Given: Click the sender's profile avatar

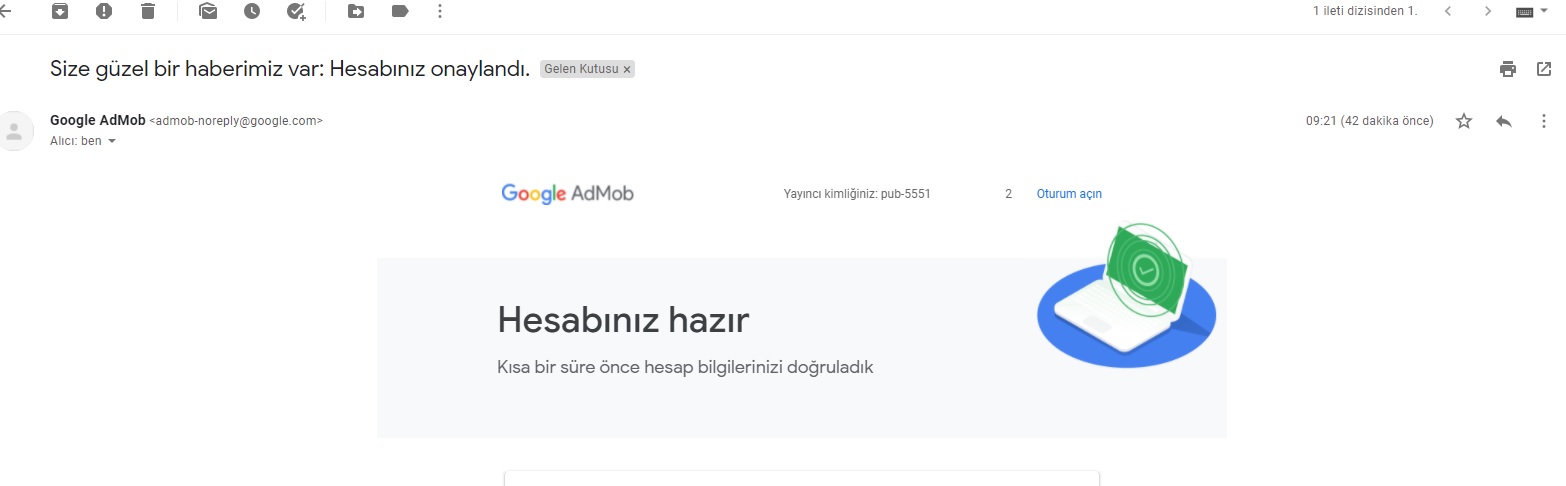Looking at the screenshot, I should pyautogui.click(x=14, y=131).
